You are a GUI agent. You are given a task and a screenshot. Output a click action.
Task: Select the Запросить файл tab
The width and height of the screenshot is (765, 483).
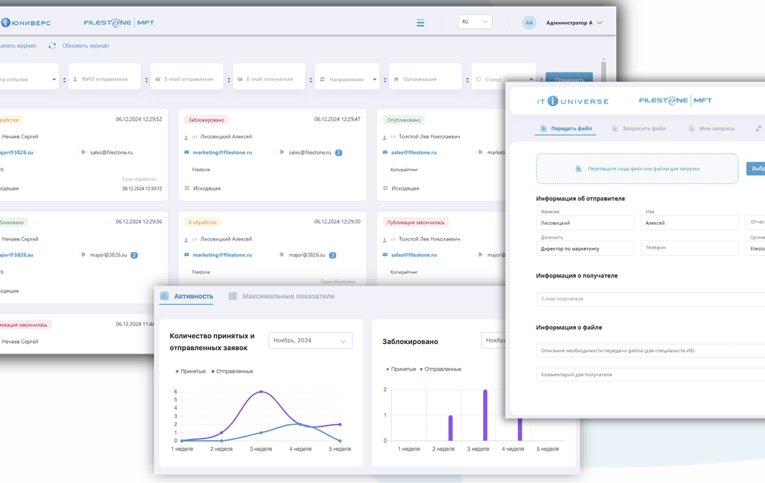639,128
